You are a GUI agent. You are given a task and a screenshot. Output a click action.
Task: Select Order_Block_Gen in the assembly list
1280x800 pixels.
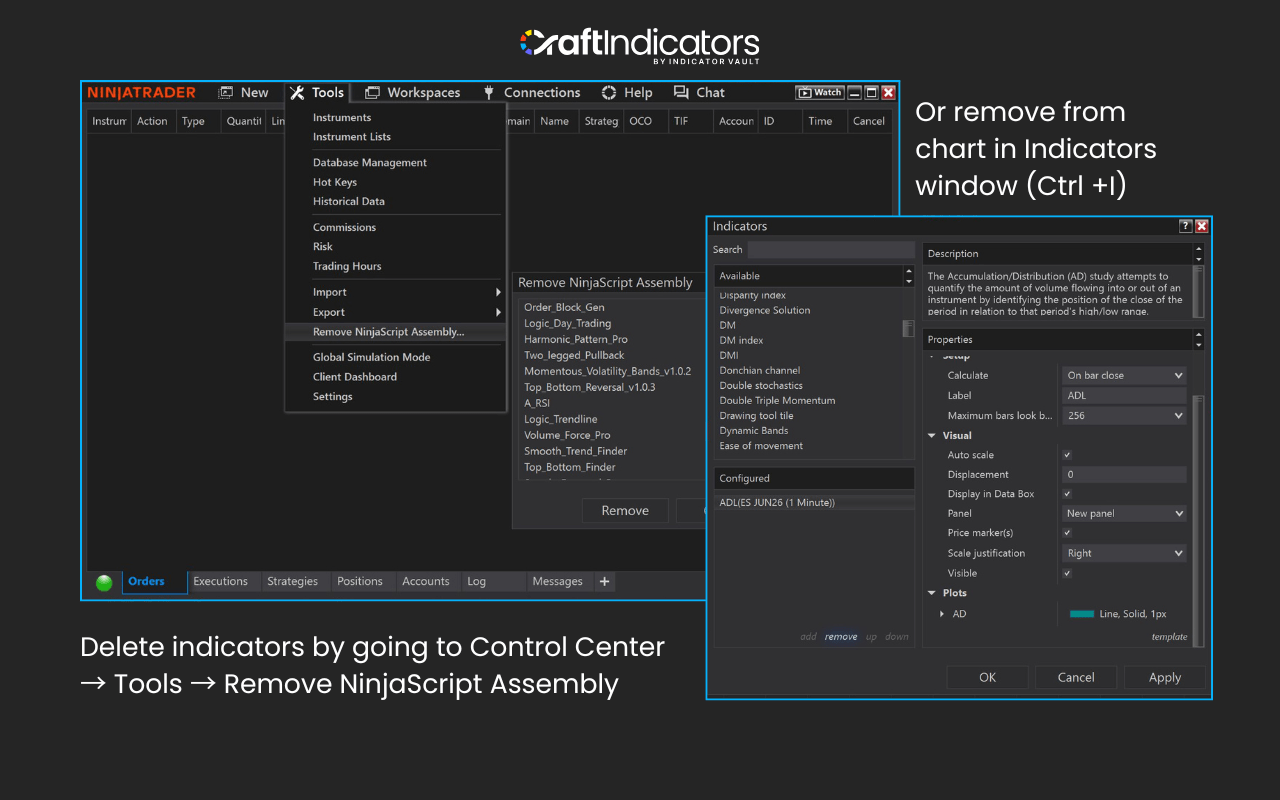[x=564, y=307]
